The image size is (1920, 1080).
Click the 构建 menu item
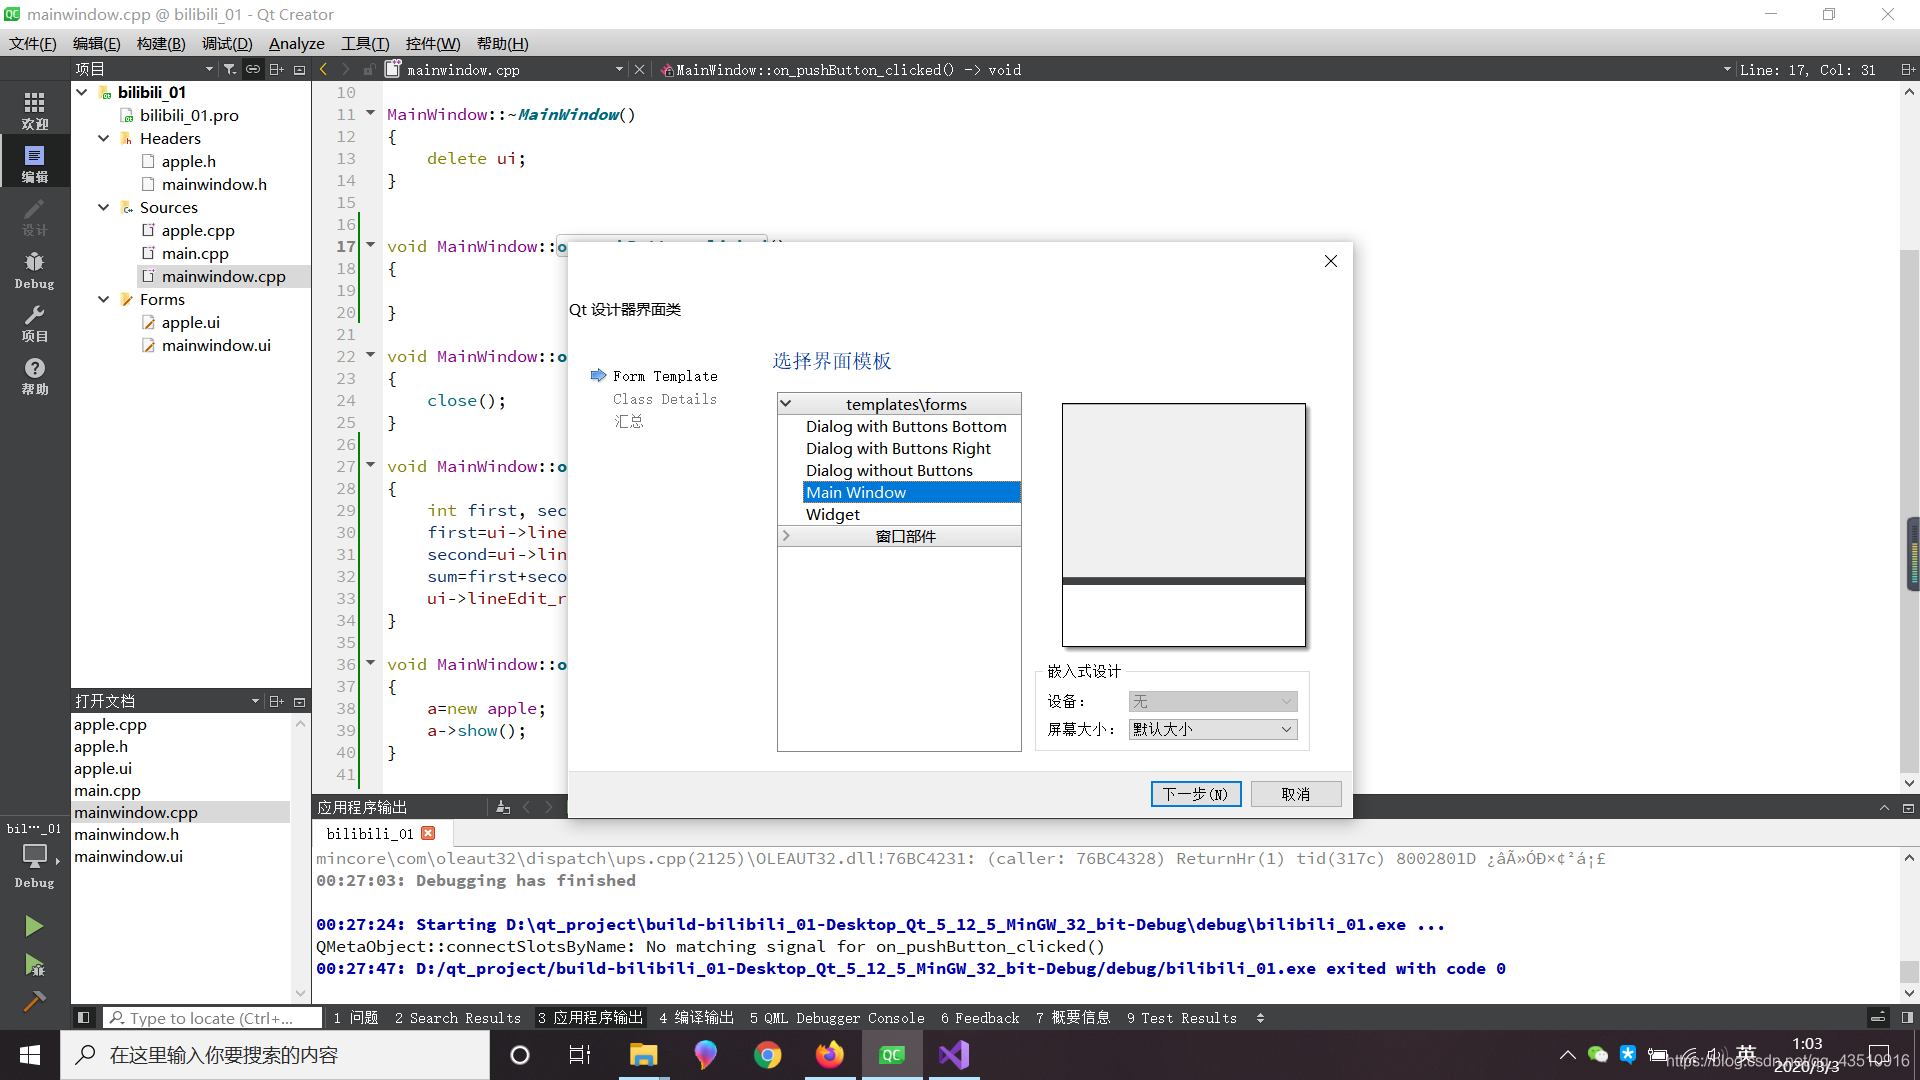157,42
